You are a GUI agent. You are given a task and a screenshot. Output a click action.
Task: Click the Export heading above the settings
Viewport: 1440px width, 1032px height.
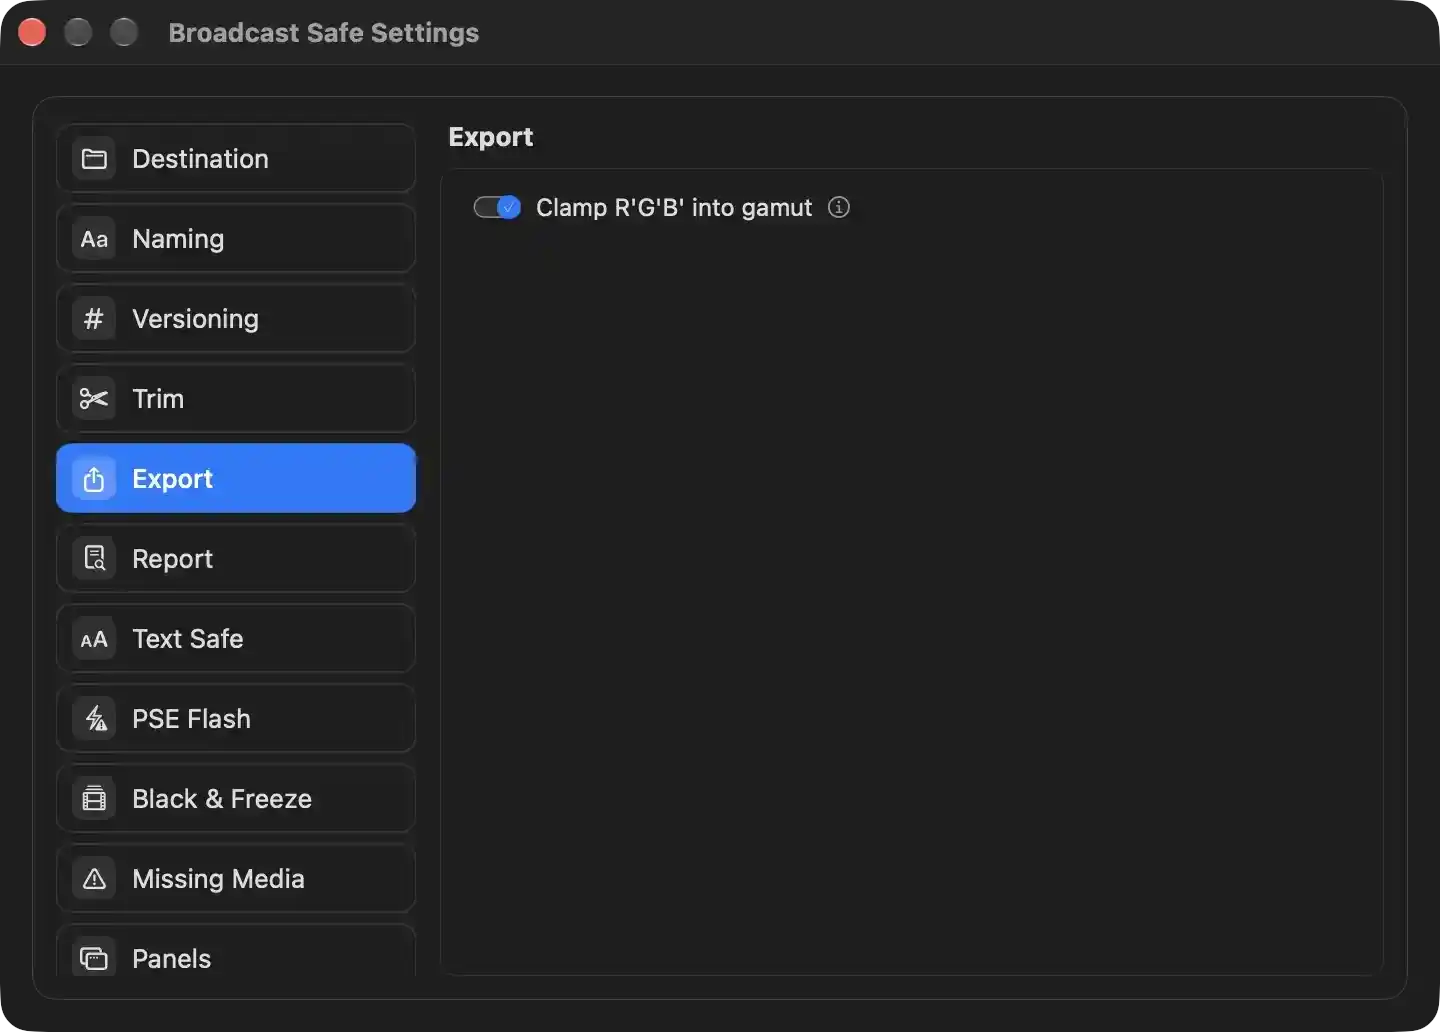491,137
